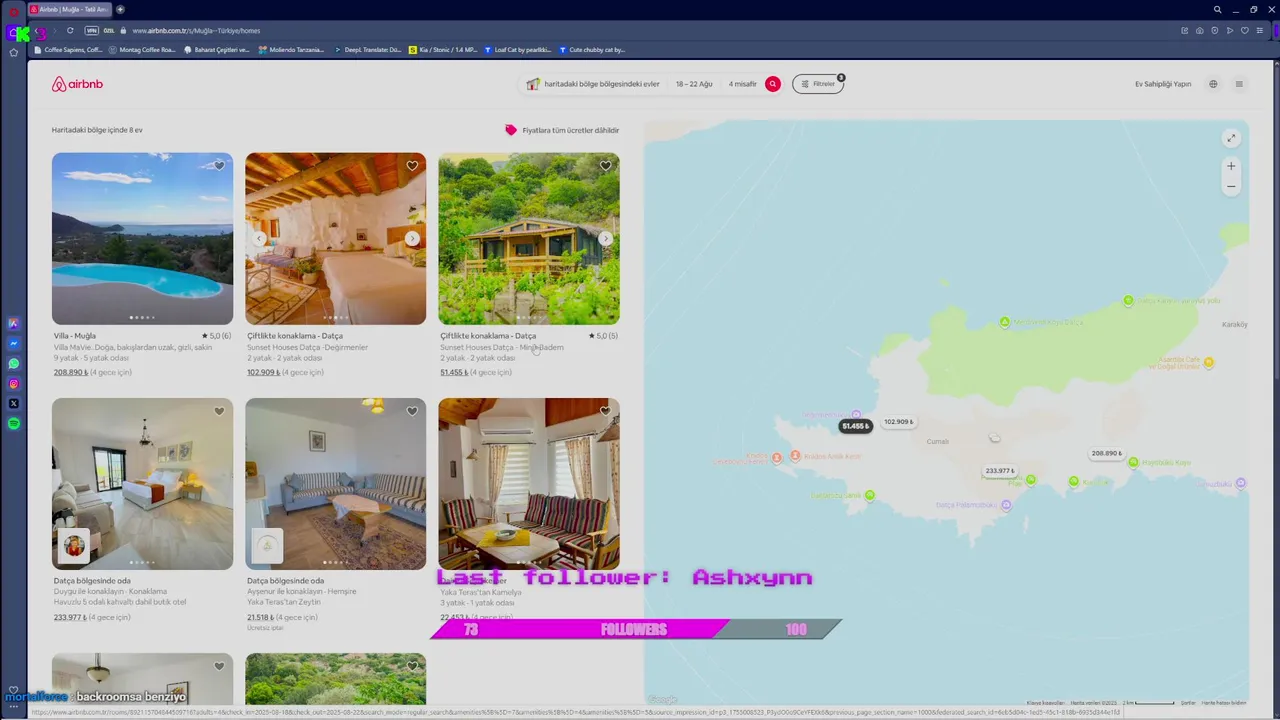Save Villa - Muğla listing with heart

[219, 166]
